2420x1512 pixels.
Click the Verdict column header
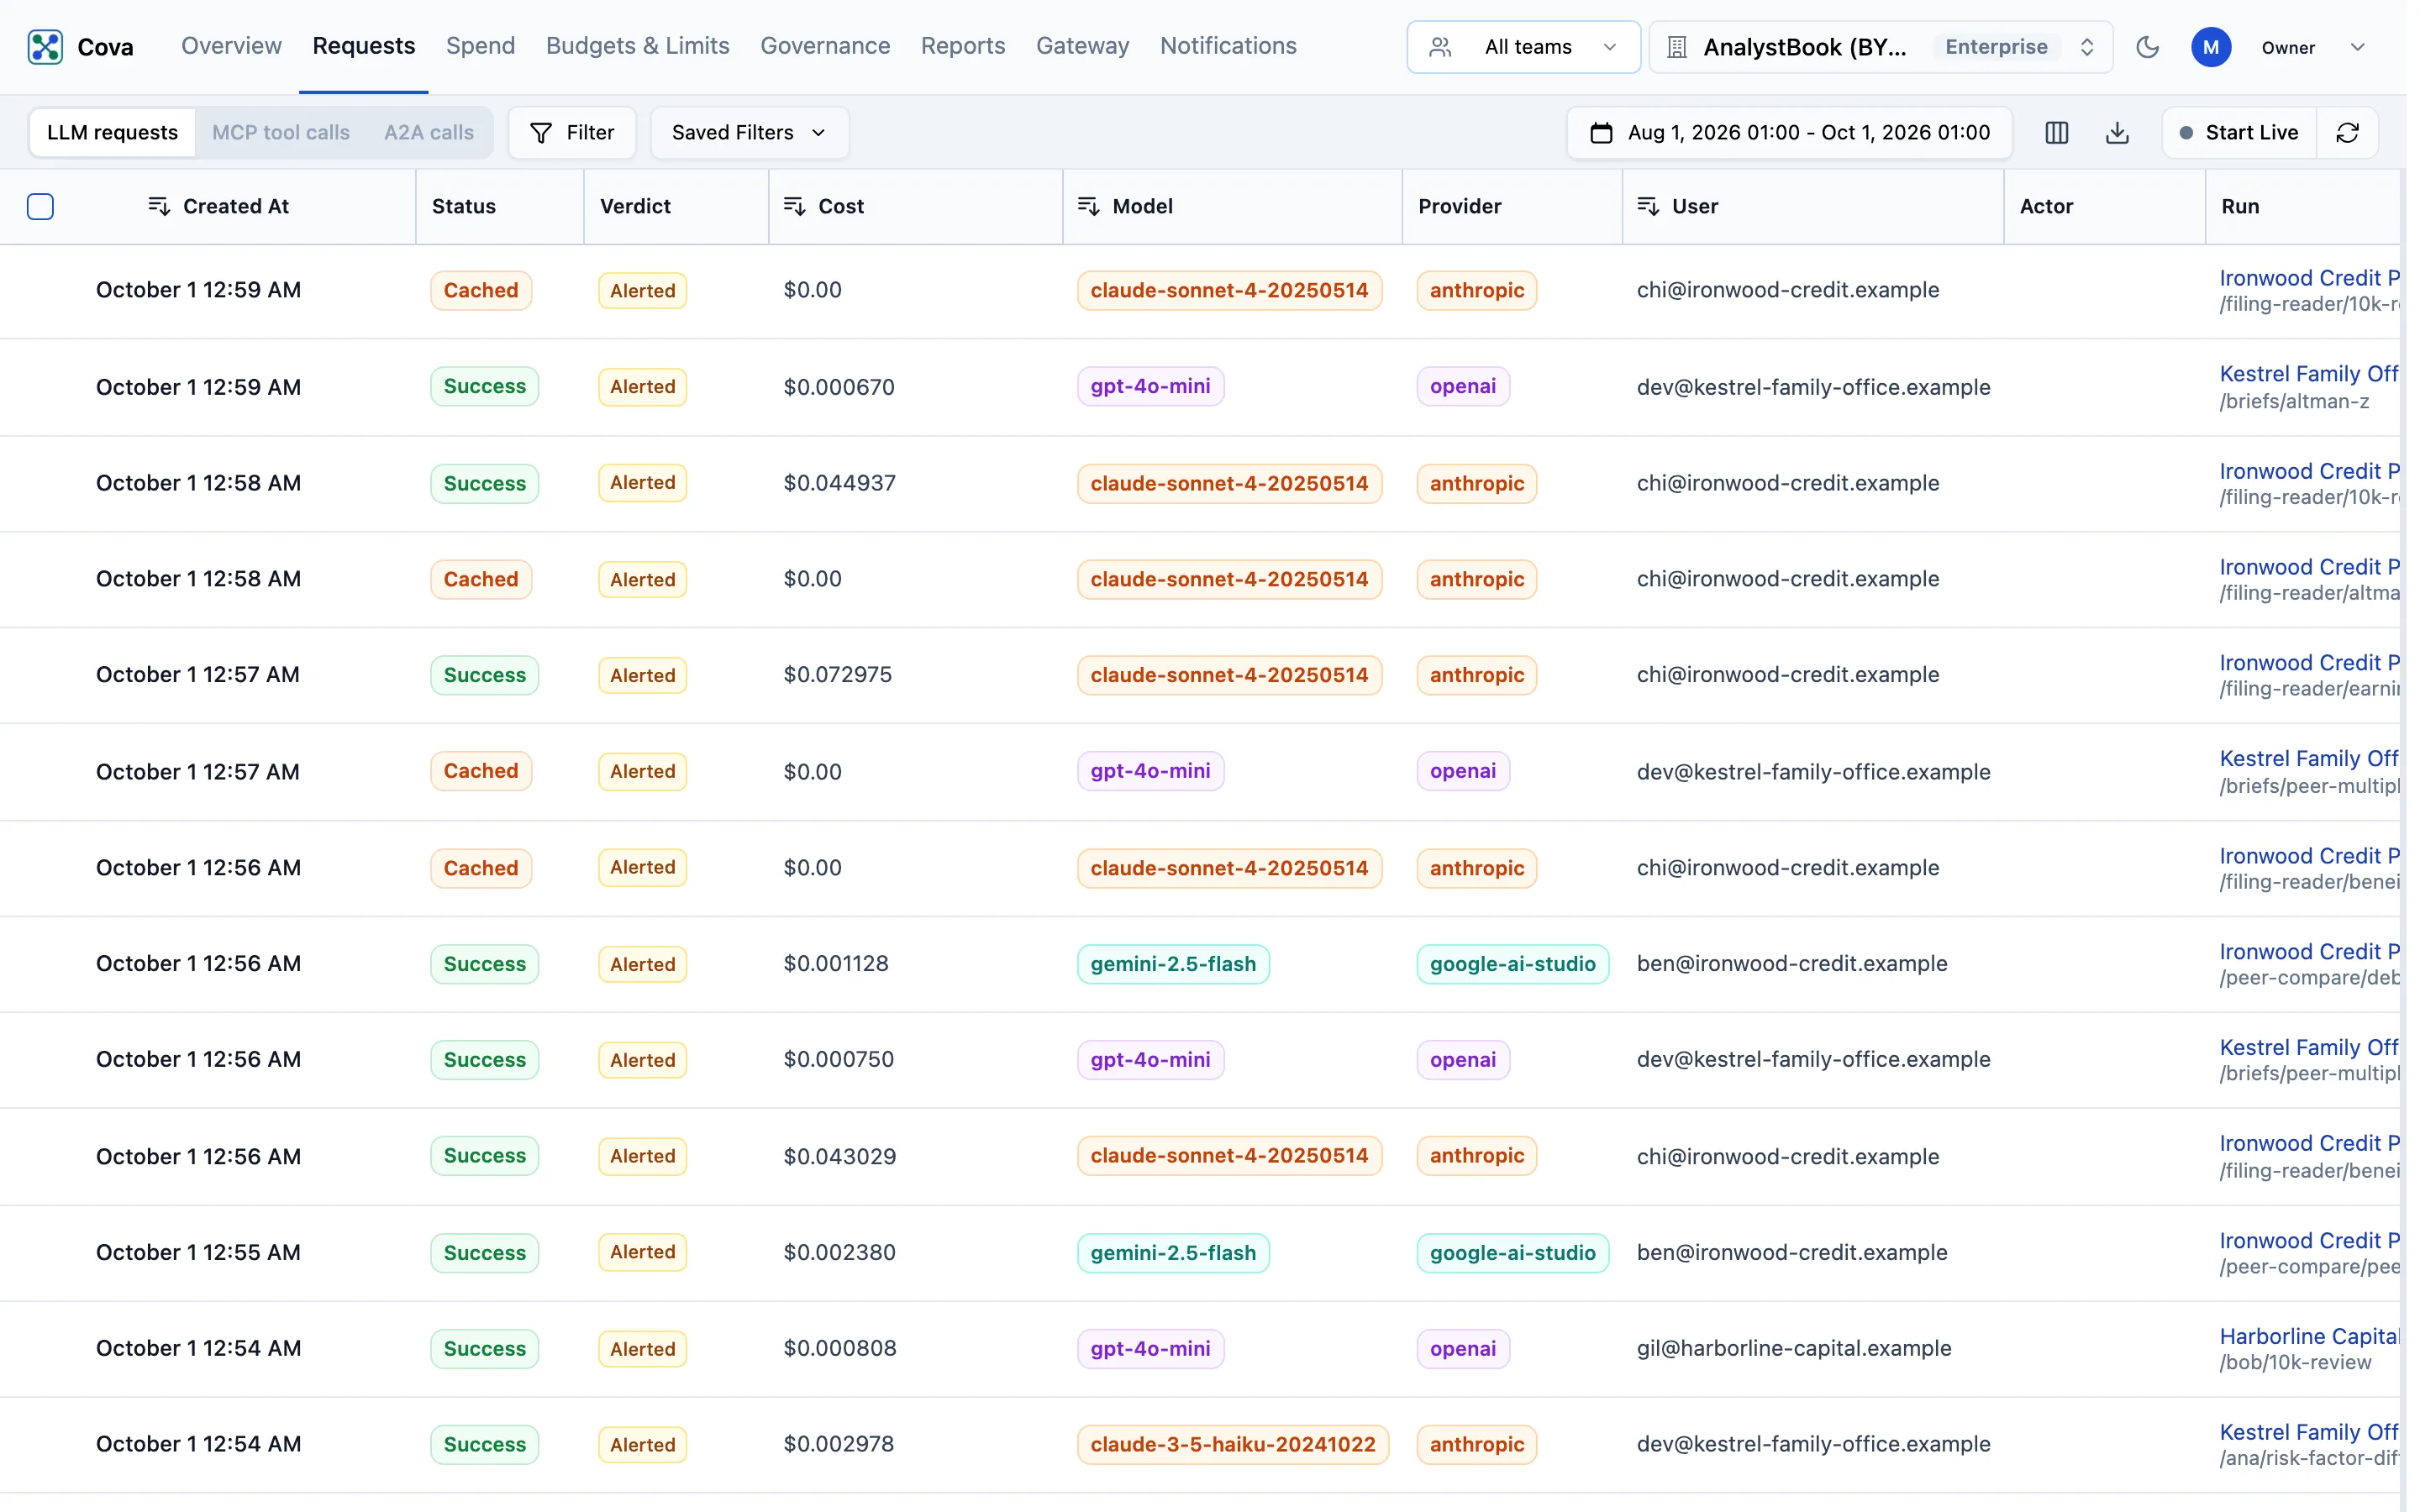tap(635, 206)
